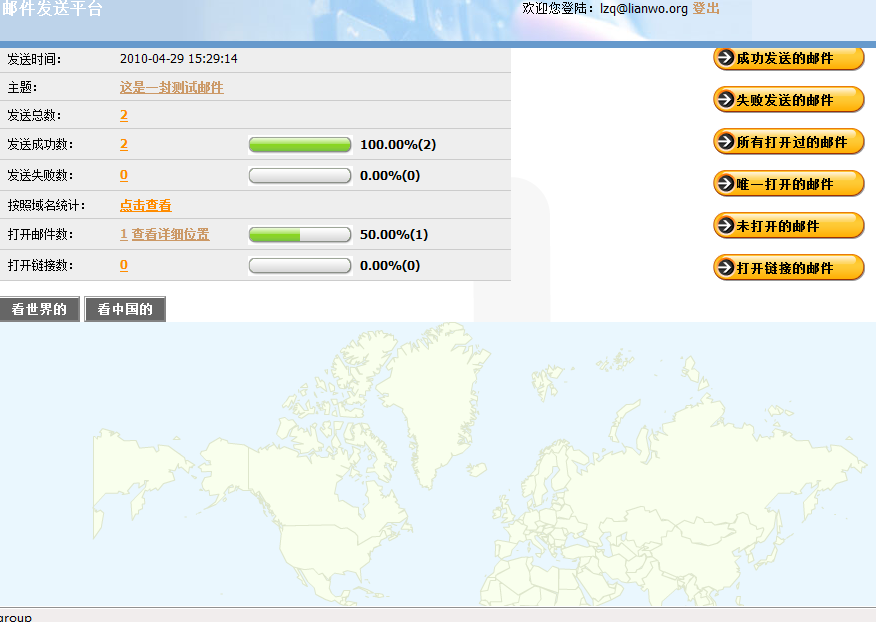This screenshot has height=622, width=876.
Task: Click logged-in account lzq@lianwo.org
Action: (x=644, y=8)
